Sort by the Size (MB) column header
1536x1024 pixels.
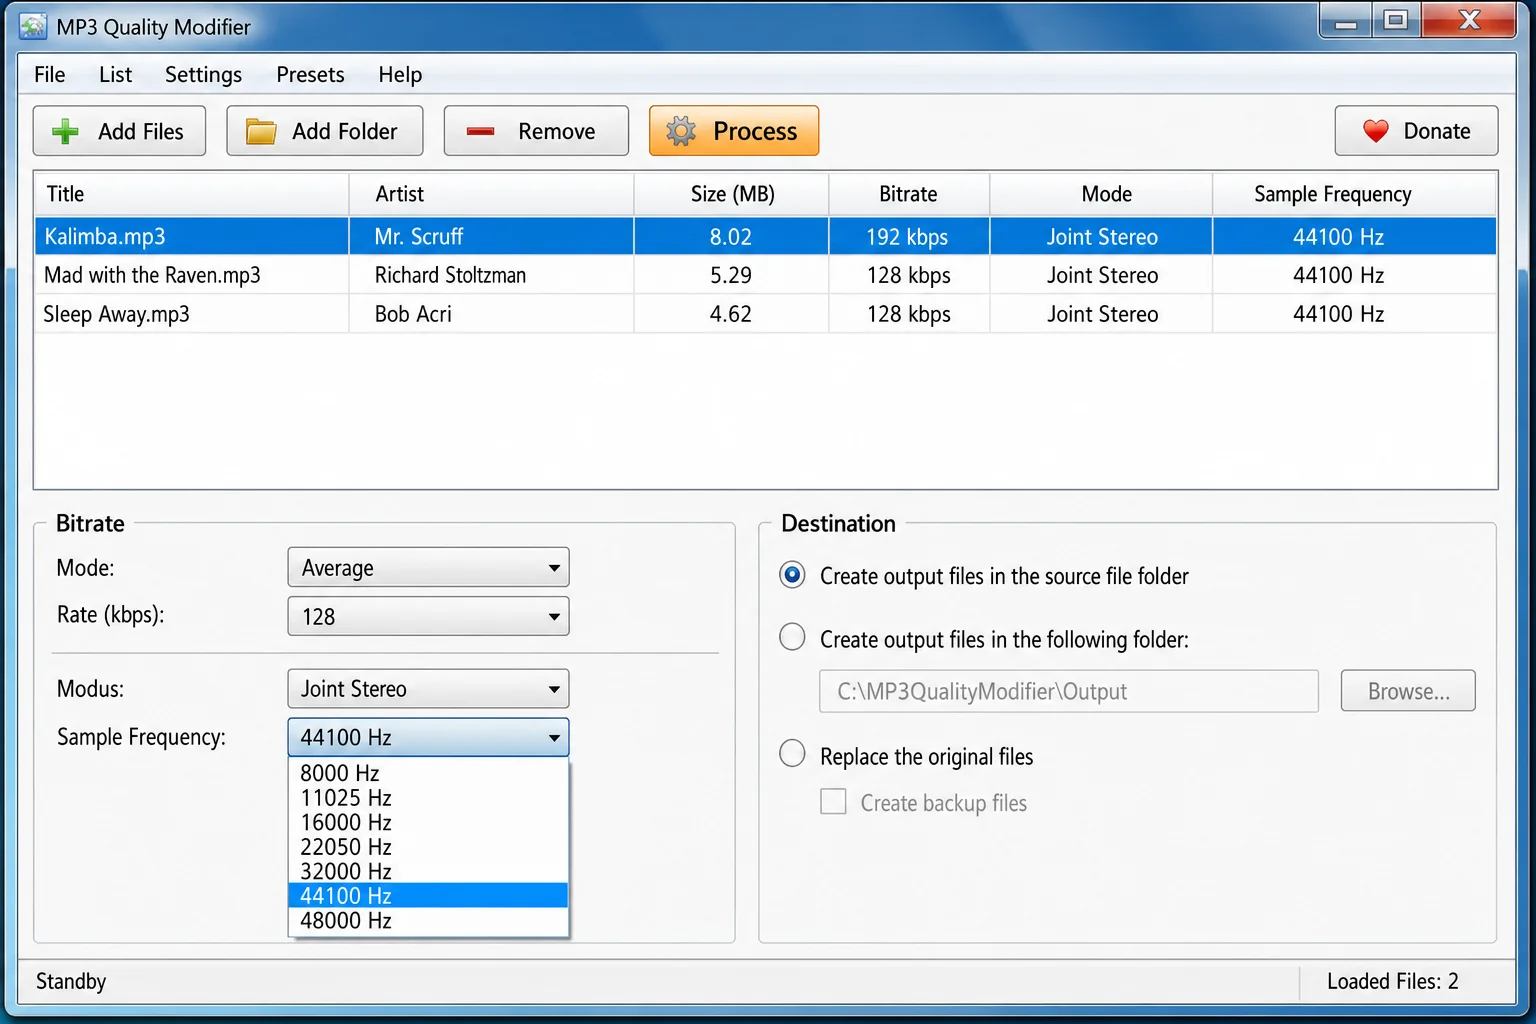[x=731, y=194]
